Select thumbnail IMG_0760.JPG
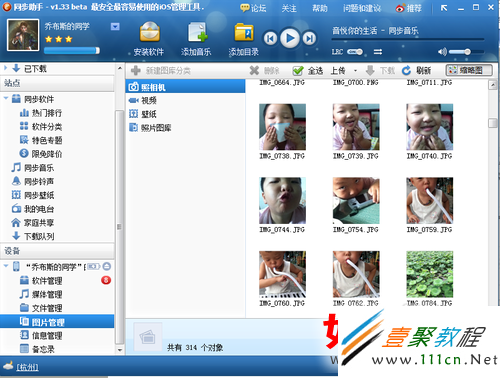The width and height of the screenshot is (500, 378). click(282, 274)
